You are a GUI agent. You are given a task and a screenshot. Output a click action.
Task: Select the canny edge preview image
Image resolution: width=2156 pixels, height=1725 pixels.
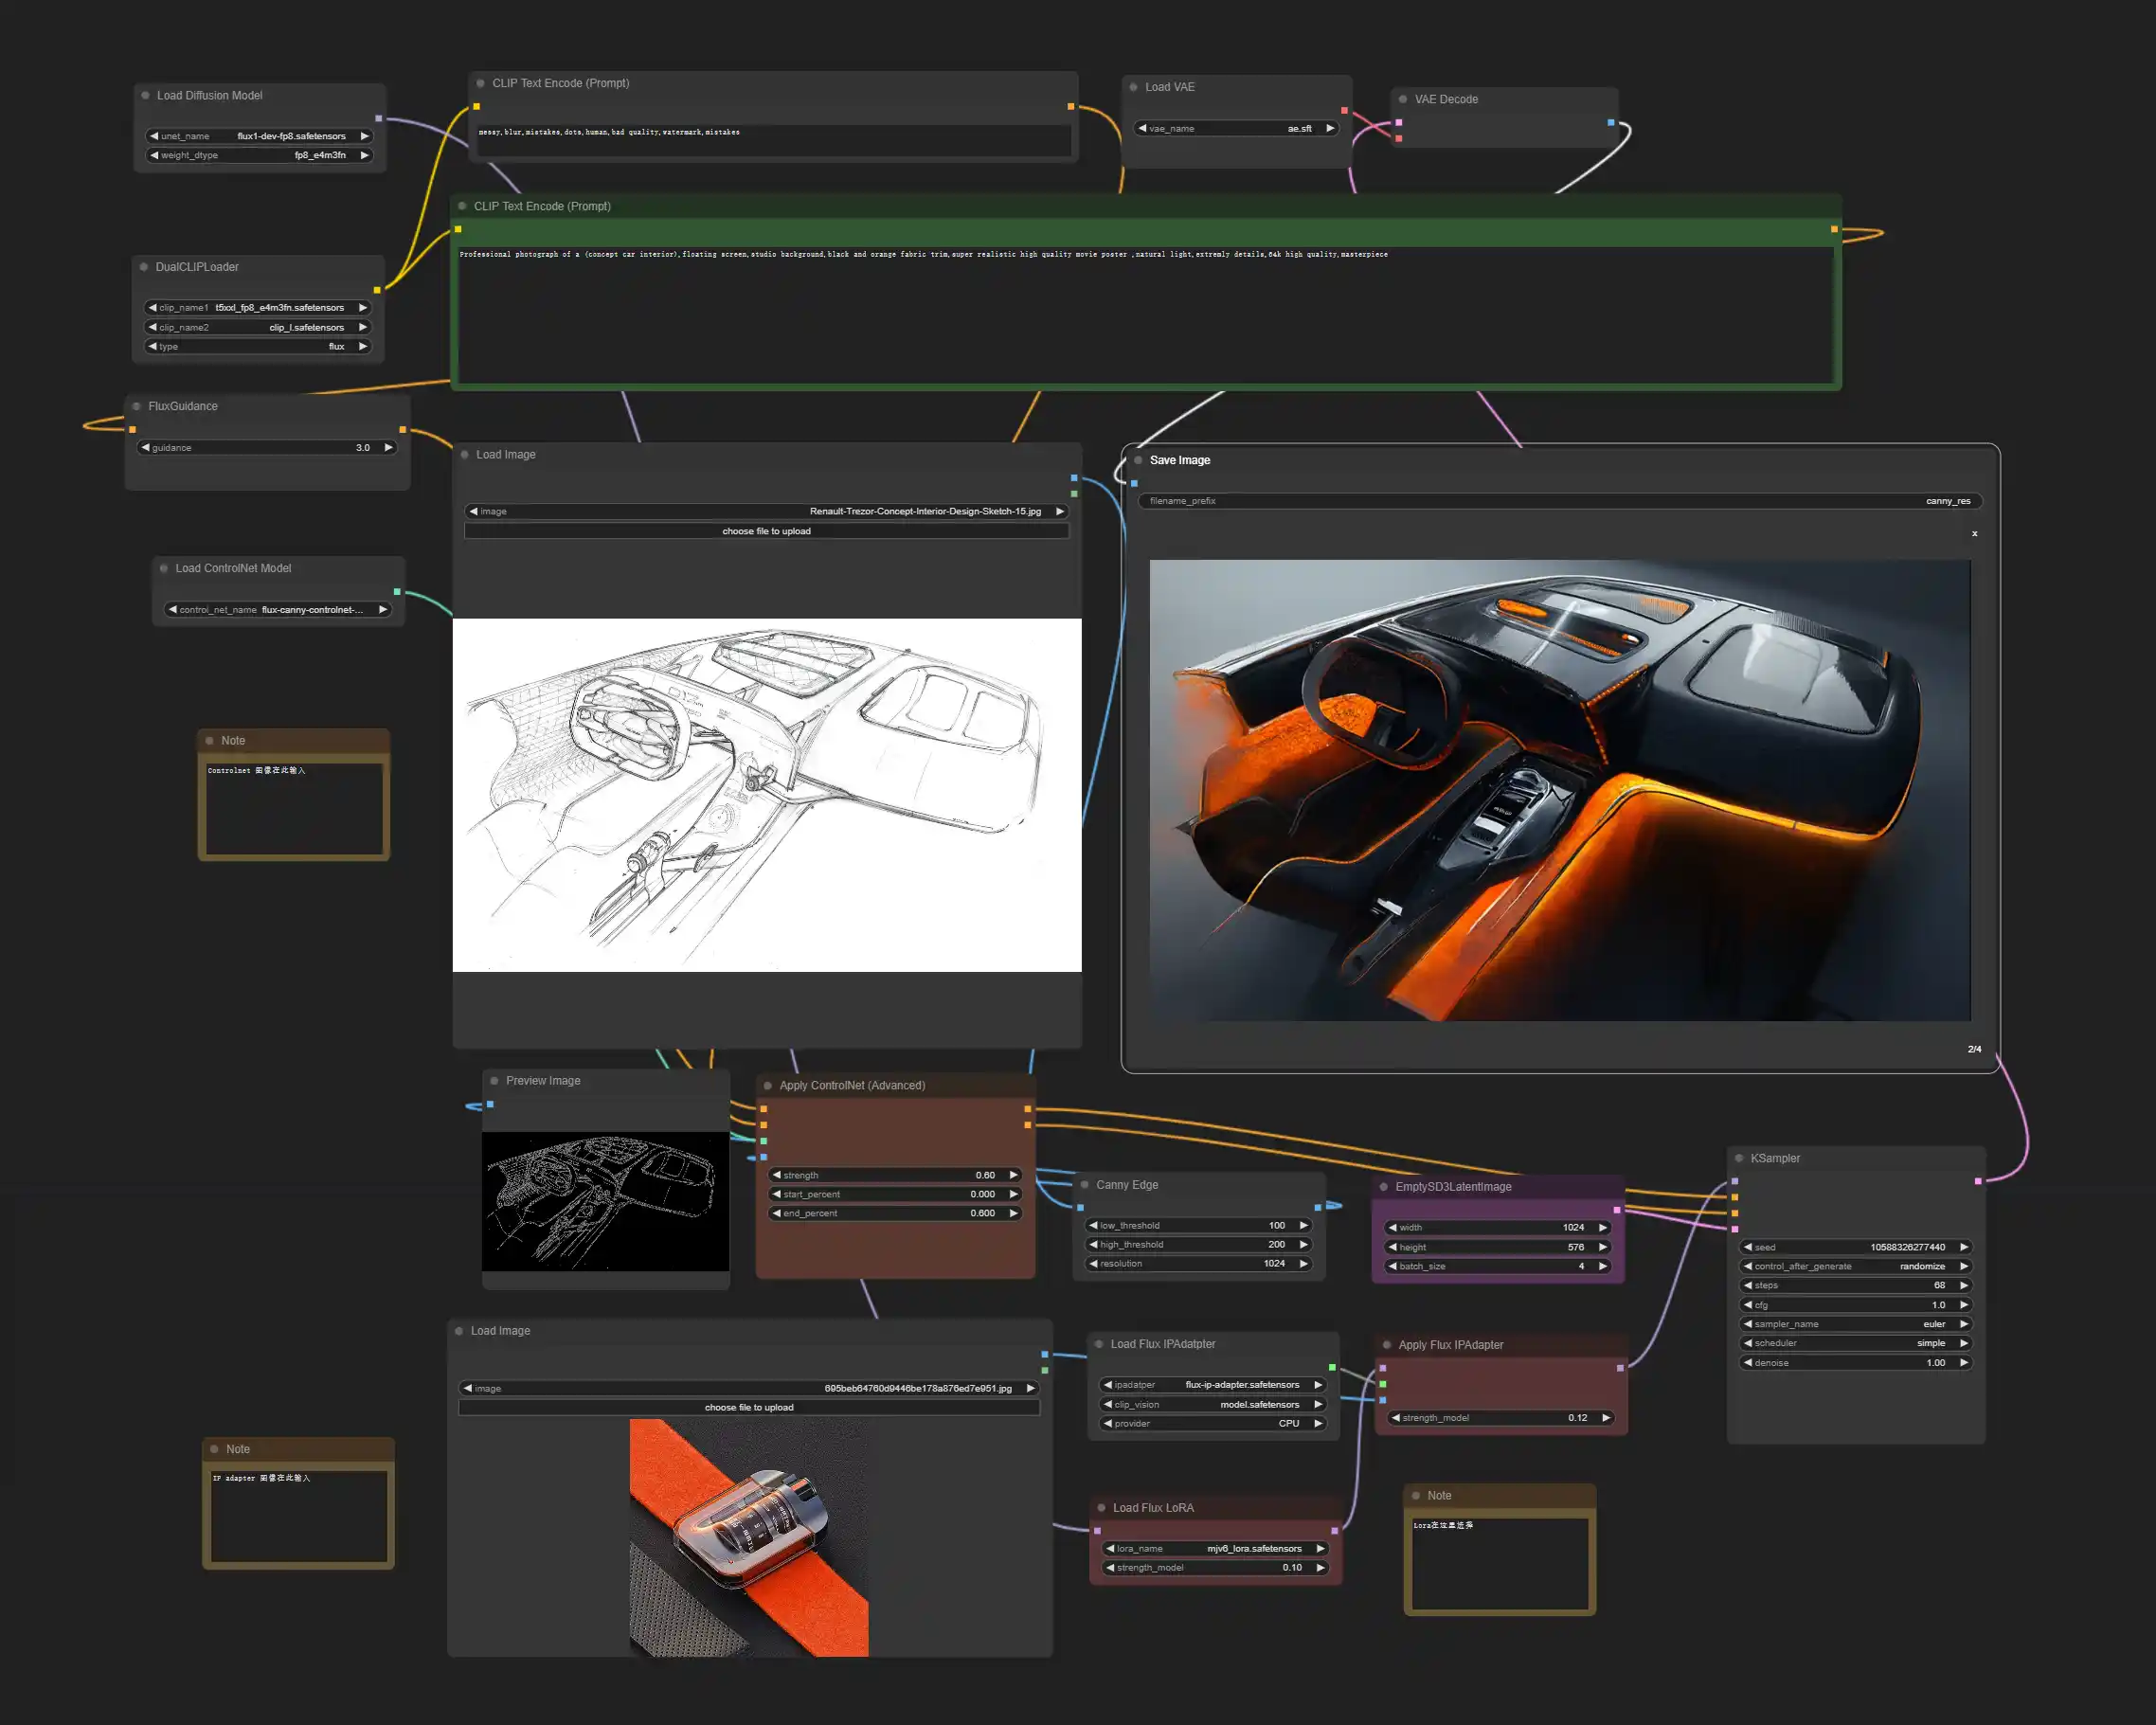(x=605, y=1201)
